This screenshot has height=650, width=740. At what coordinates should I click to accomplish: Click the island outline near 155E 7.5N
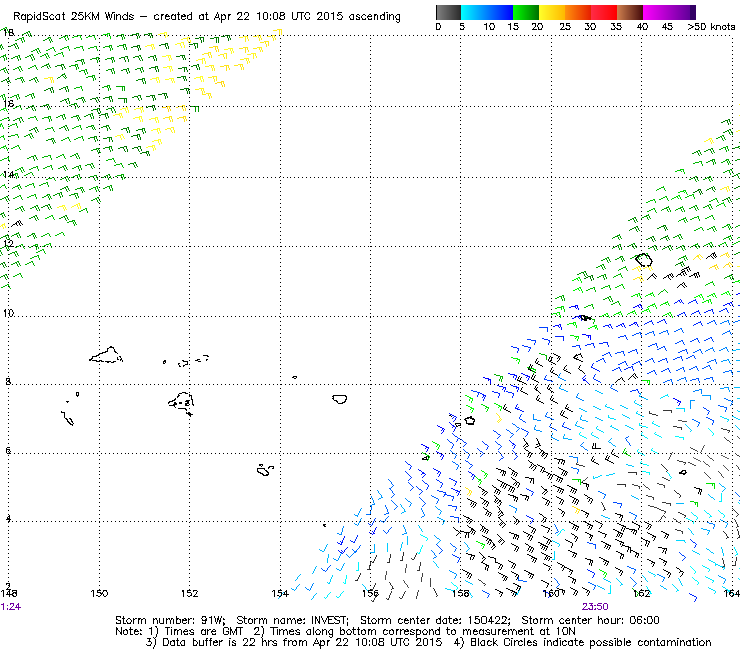(340, 399)
